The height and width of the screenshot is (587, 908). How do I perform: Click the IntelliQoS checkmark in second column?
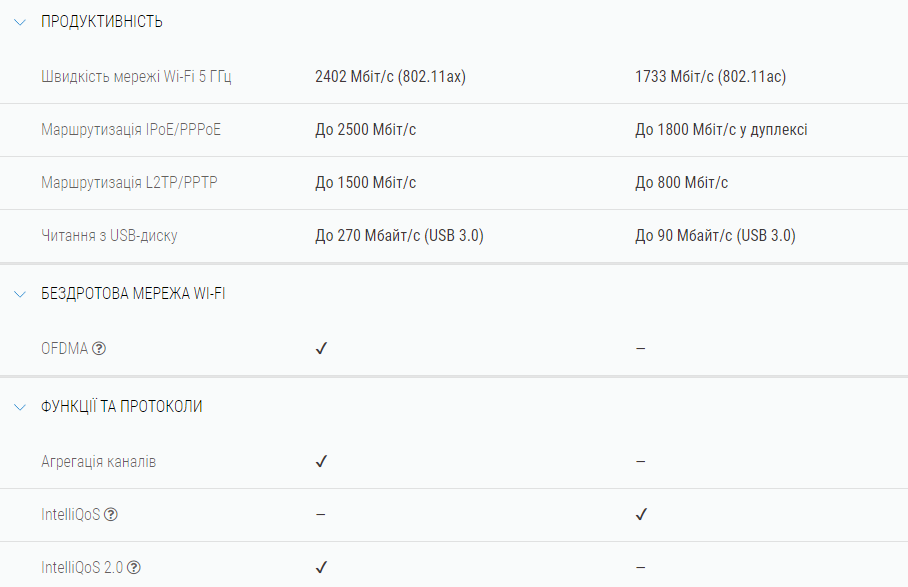tap(641, 515)
